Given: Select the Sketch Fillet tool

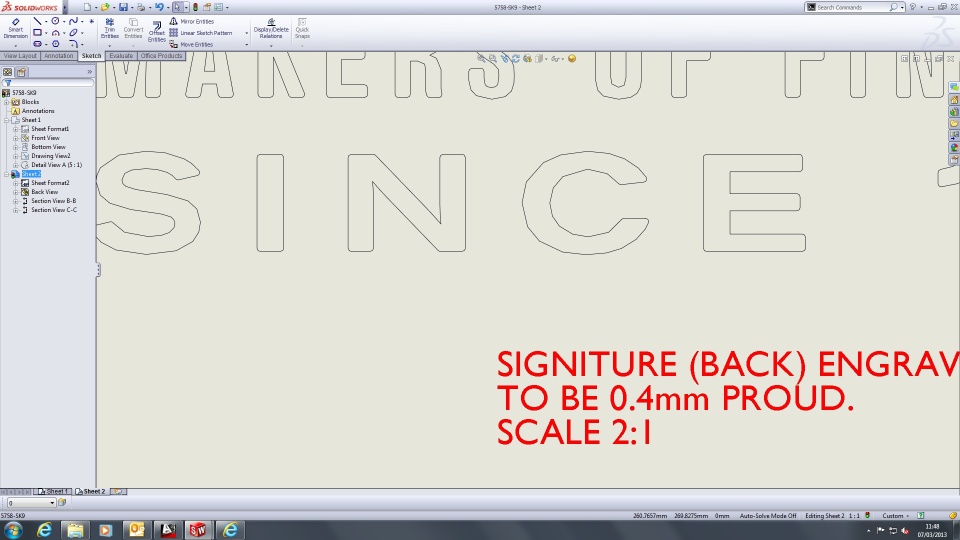Looking at the screenshot, I should pos(73,44).
